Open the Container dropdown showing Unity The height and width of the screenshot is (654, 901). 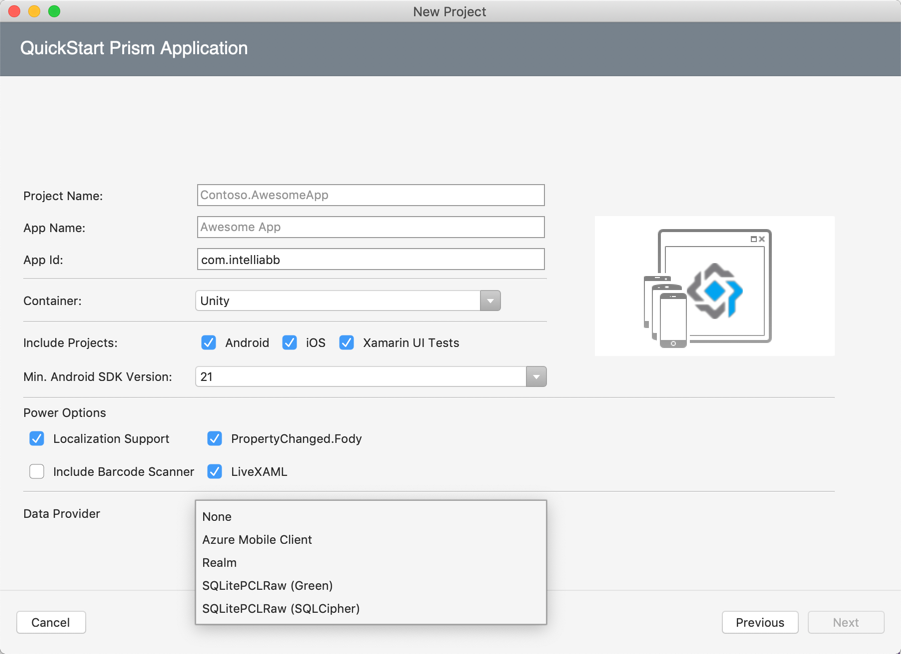click(348, 301)
